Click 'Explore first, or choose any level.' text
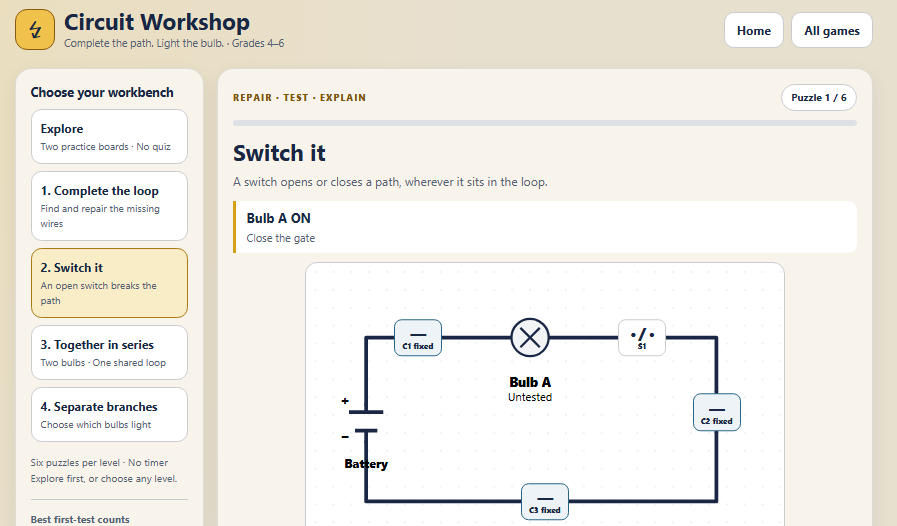The width and height of the screenshot is (897, 526). click(104, 478)
